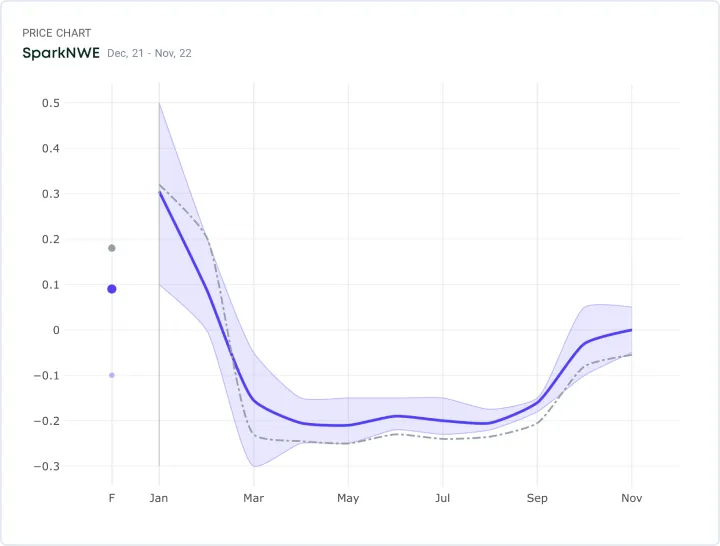Click the '0.1' y-axis label

click(x=51, y=285)
